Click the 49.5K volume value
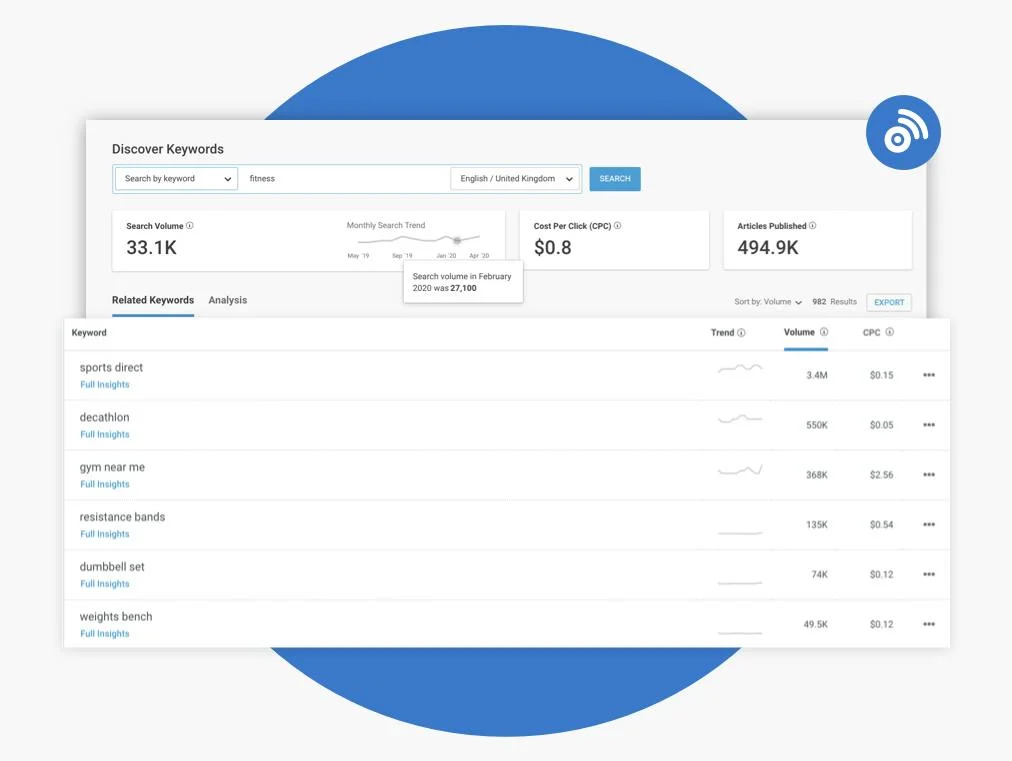 [x=815, y=624]
